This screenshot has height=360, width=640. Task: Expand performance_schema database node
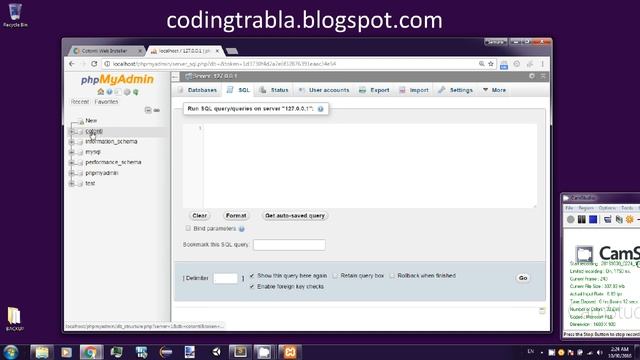(x=72, y=162)
